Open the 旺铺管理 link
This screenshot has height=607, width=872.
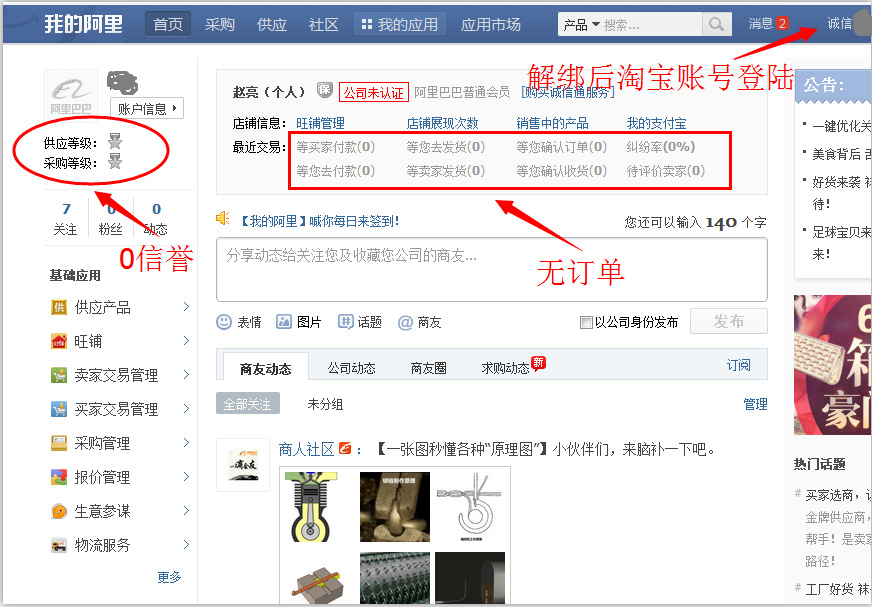[320, 123]
